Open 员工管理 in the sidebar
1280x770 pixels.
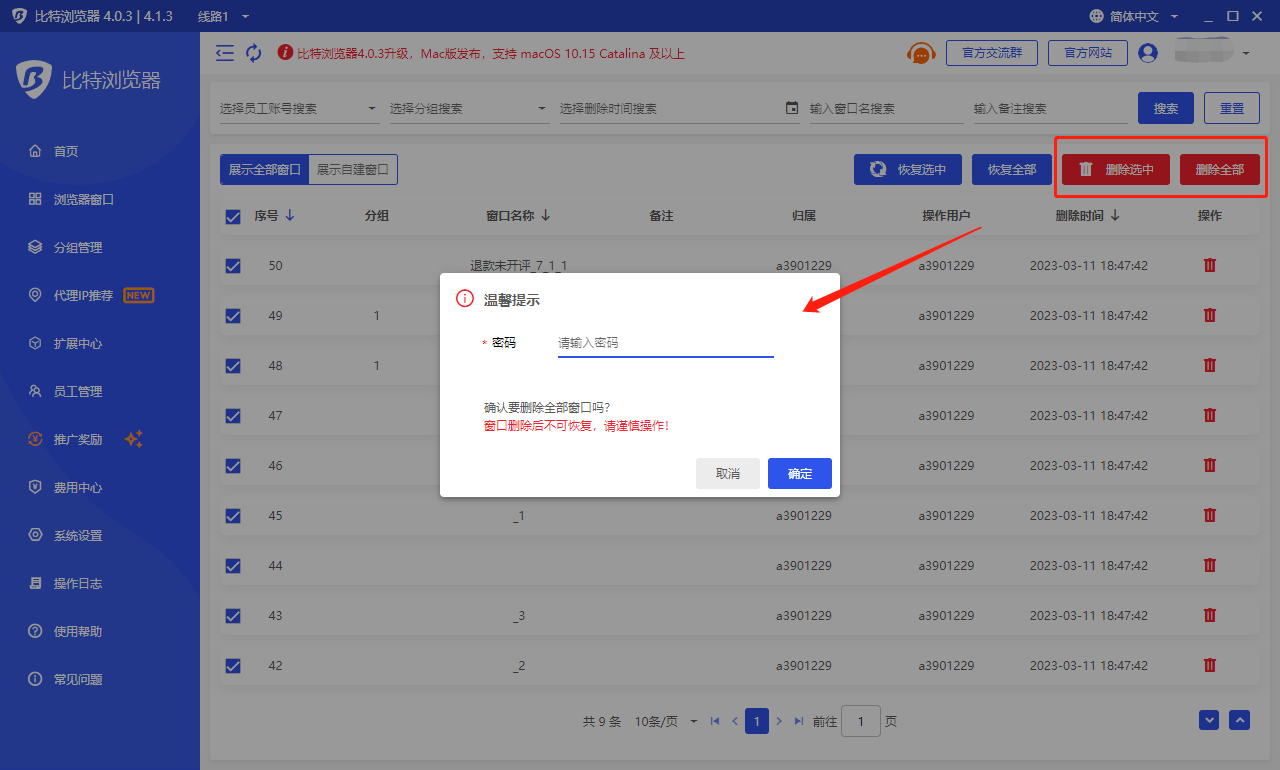78,392
